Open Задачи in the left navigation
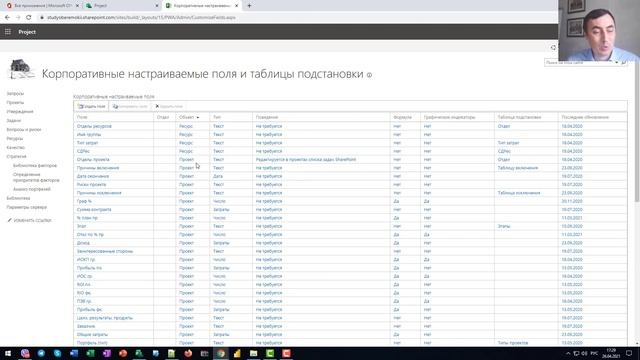This screenshot has height=360, width=640. pyautogui.click(x=13, y=120)
